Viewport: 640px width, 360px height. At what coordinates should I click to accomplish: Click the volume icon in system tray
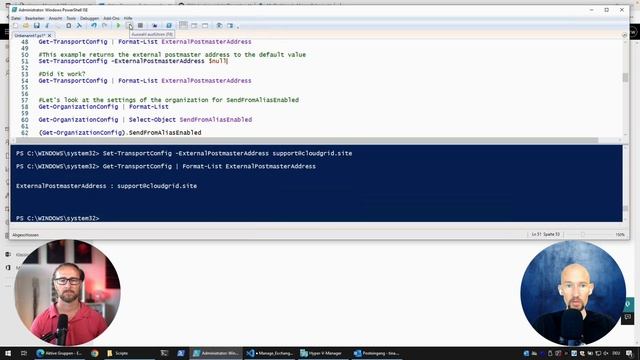(606, 353)
